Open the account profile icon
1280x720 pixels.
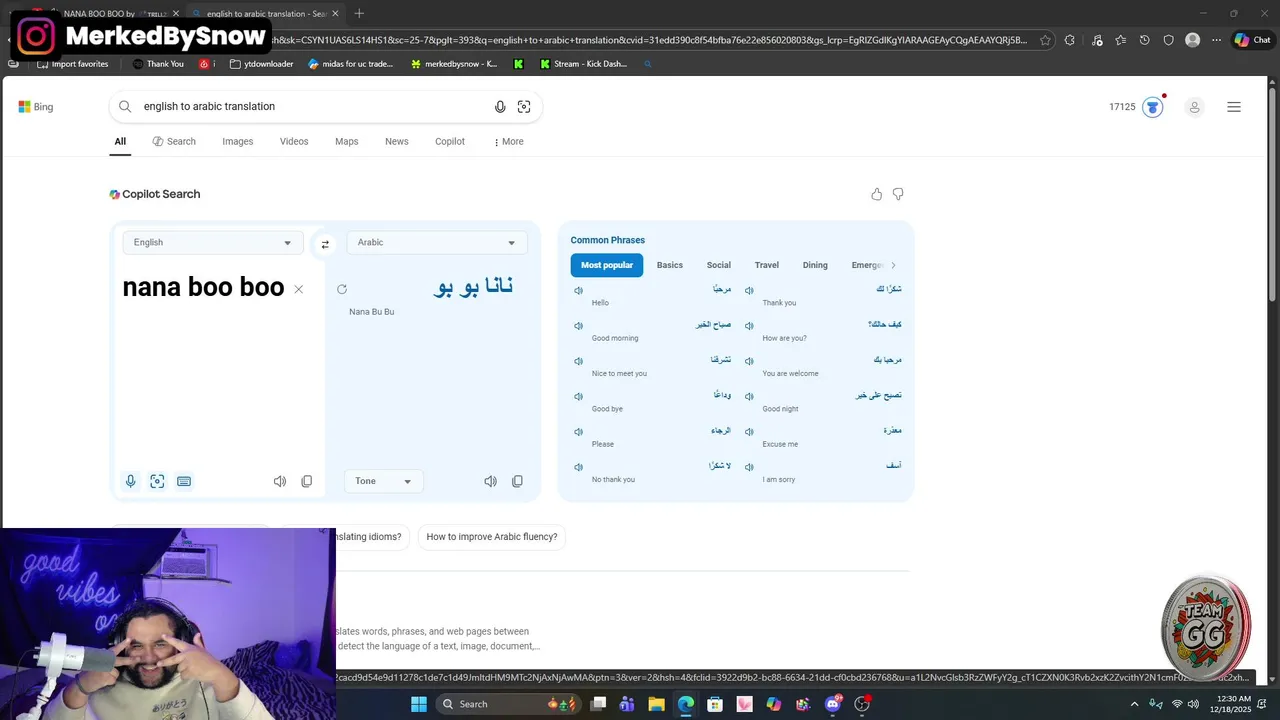point(1194,107)
